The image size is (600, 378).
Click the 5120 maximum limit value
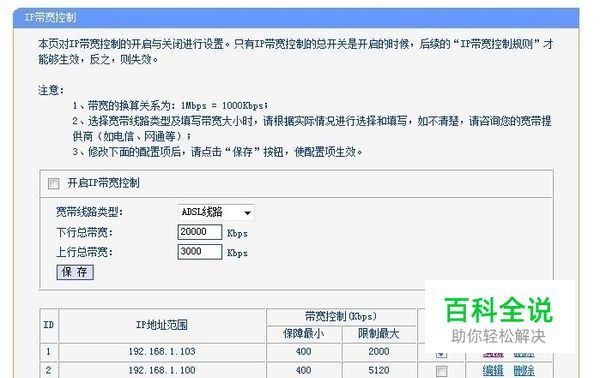pos(379,370)
